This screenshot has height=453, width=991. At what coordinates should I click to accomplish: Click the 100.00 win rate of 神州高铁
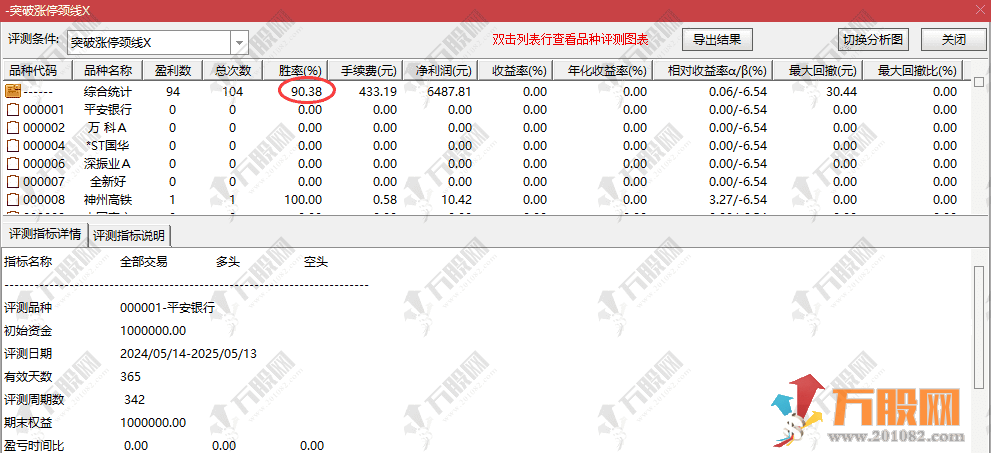click(x=303, y=200)
